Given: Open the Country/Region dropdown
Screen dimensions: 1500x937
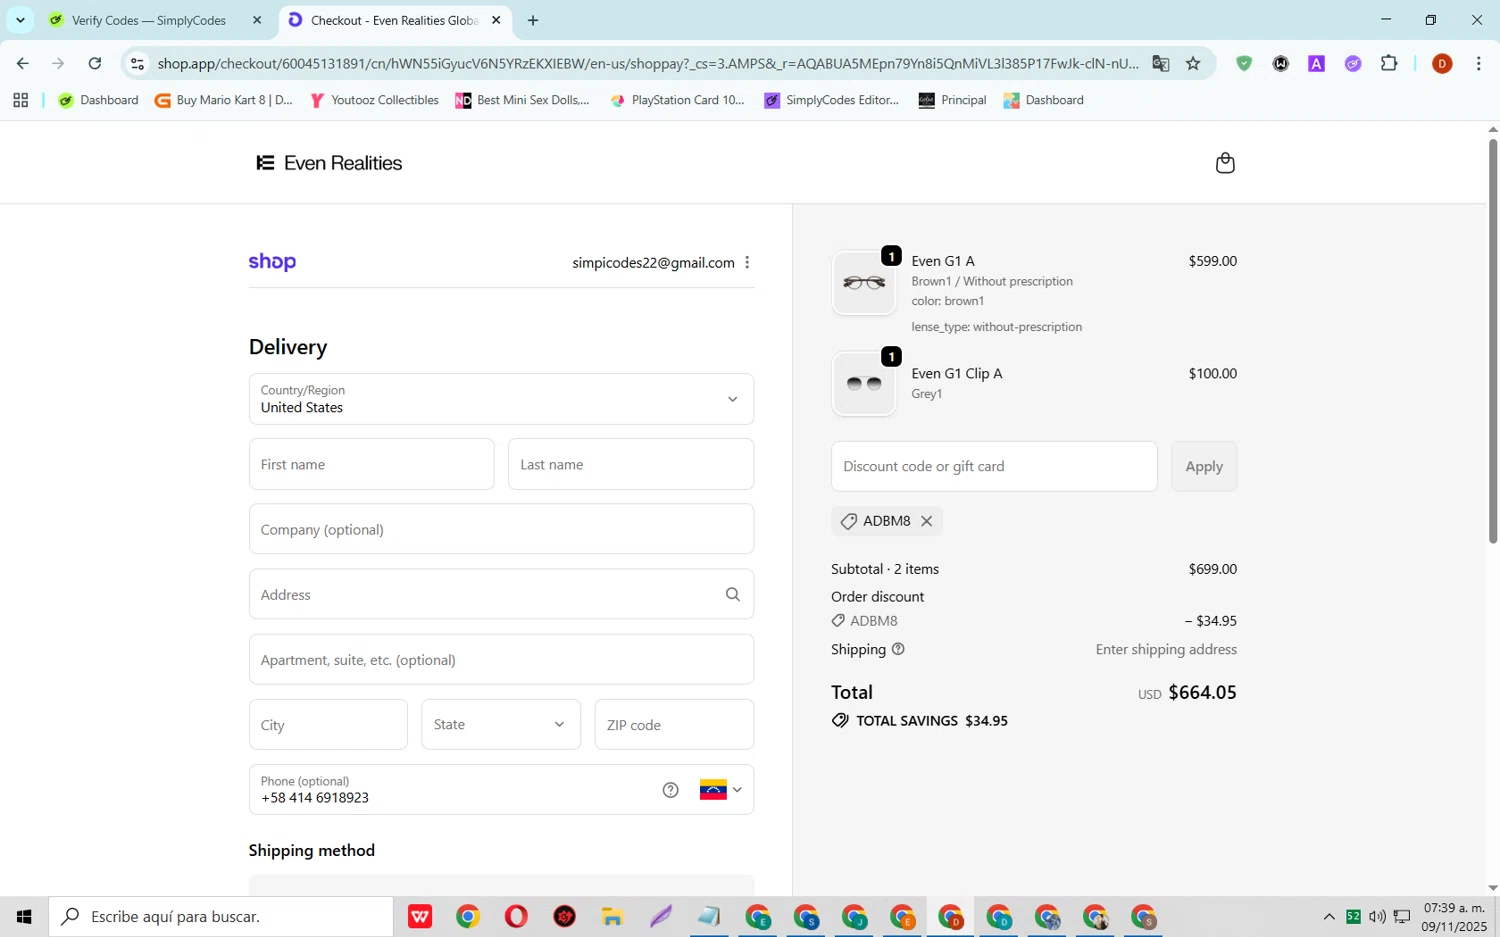Looking at the screenshot, I should [x=501, y=399].
